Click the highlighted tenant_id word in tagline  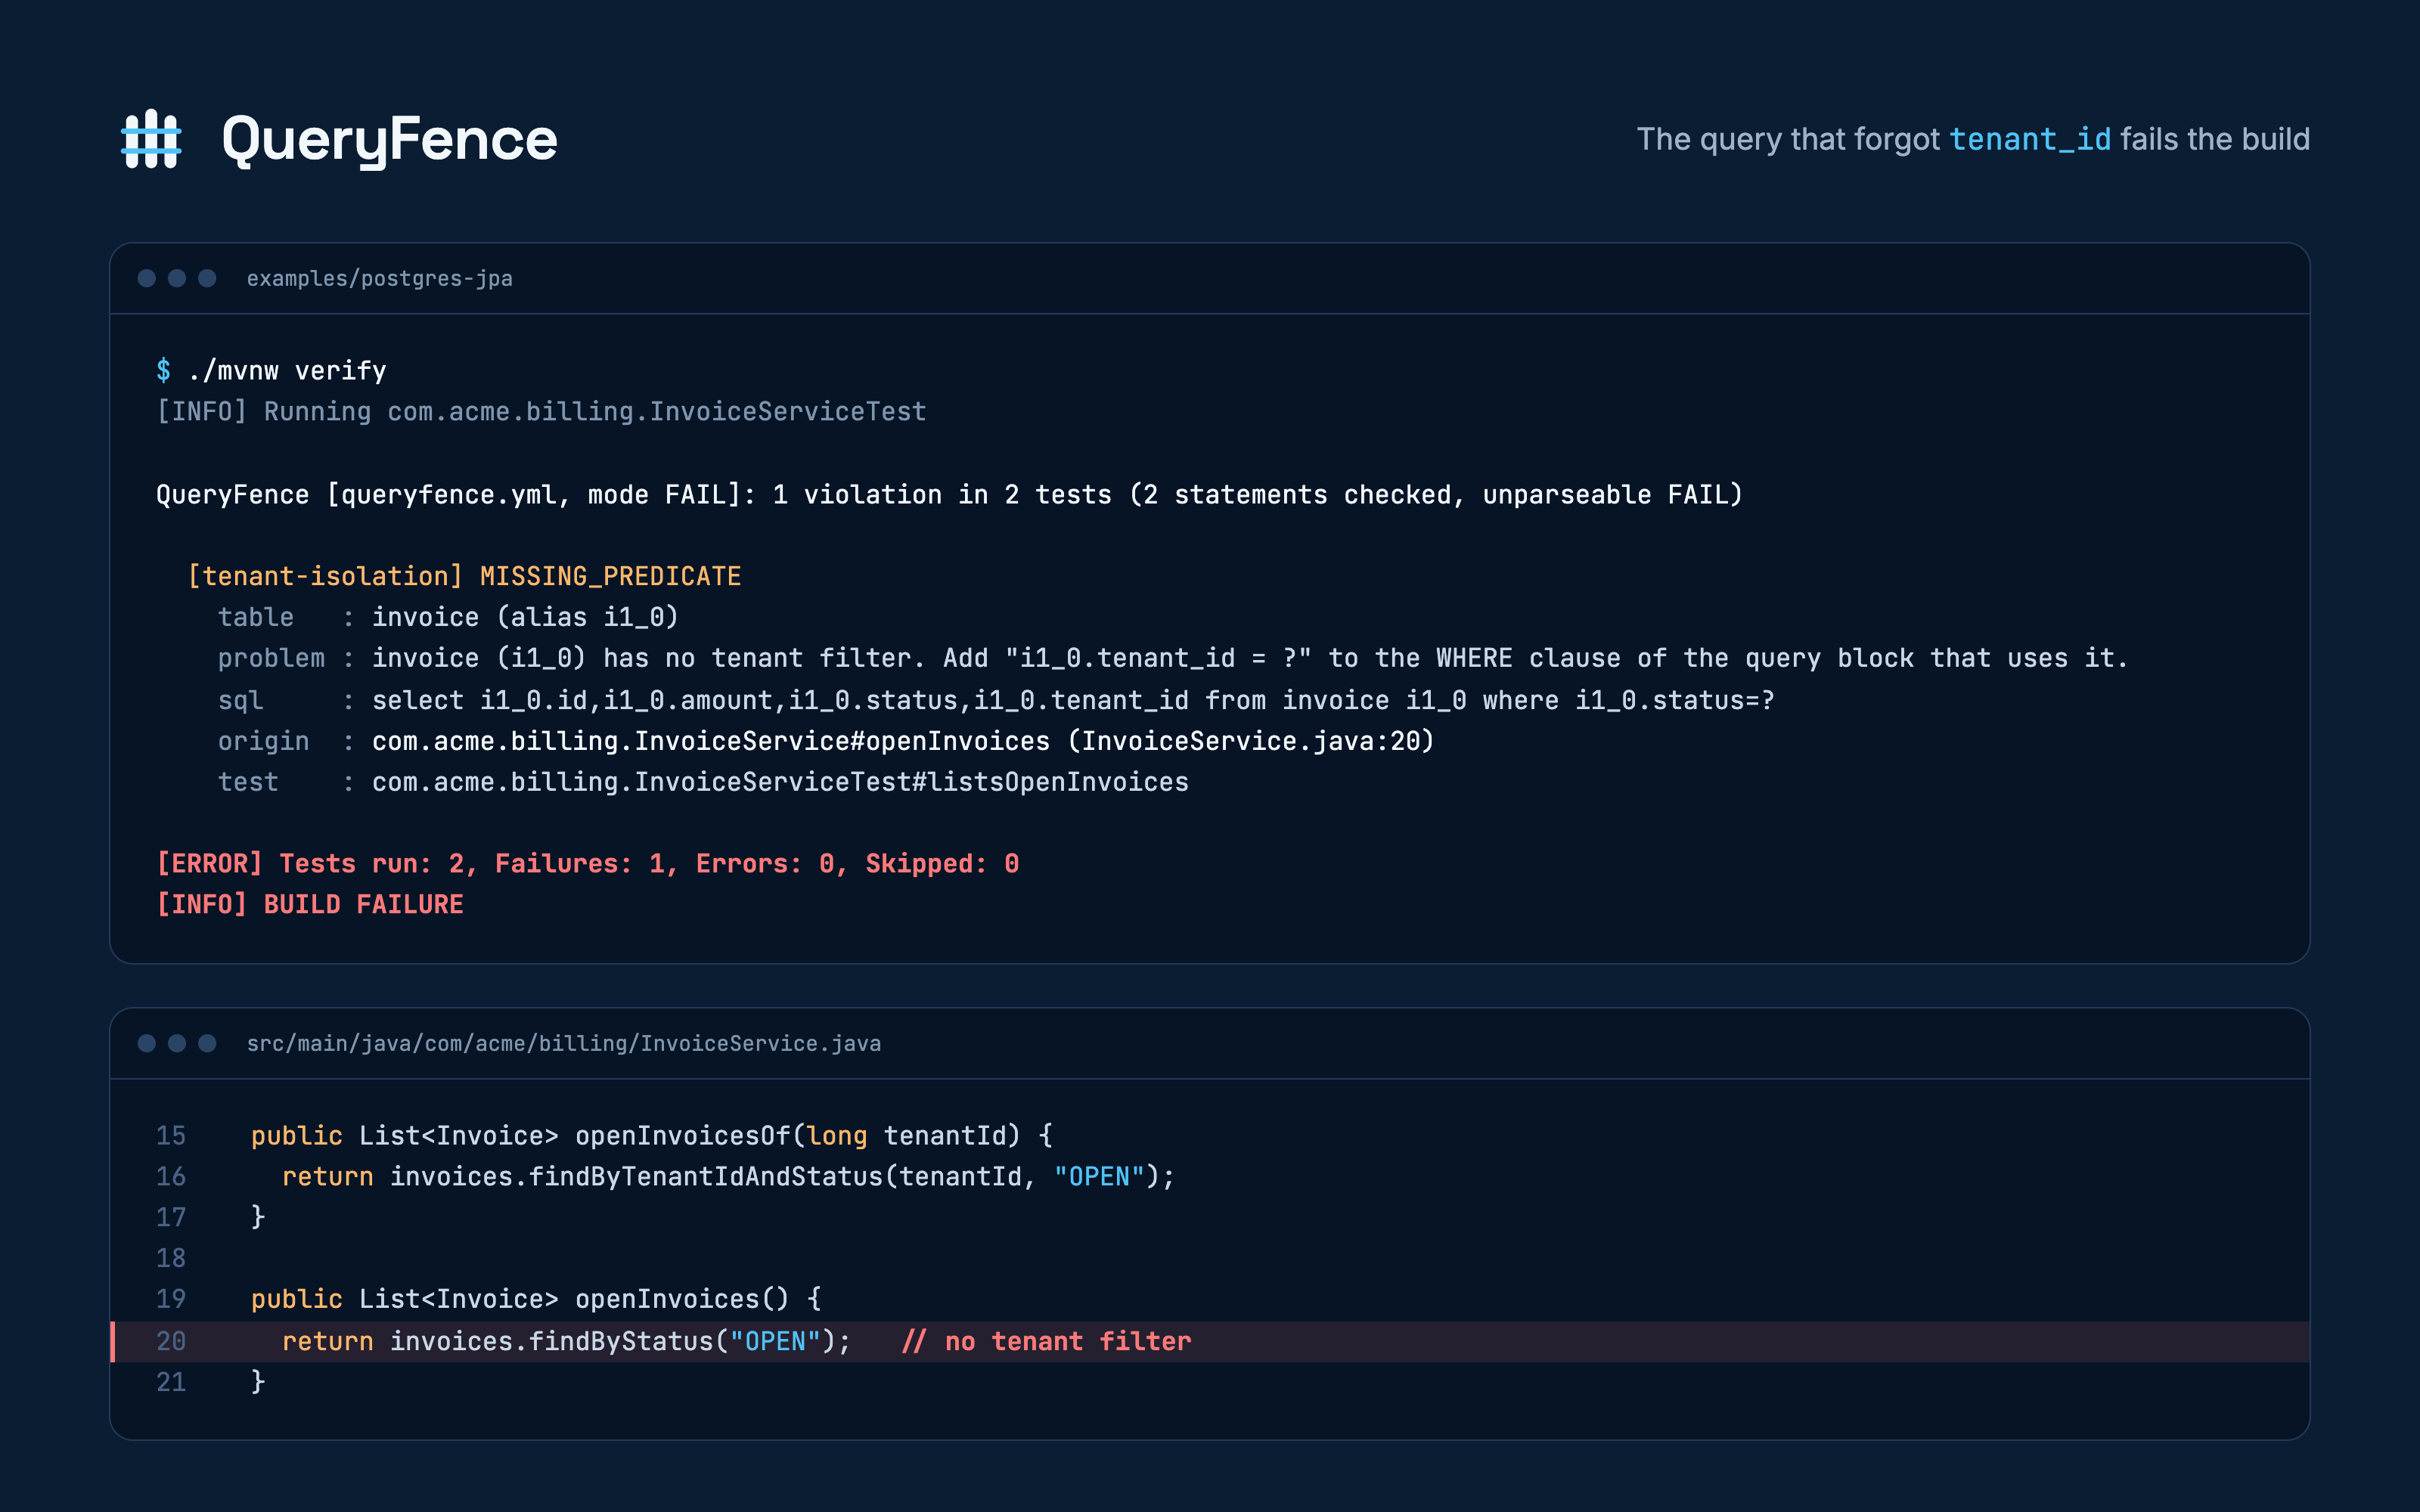[2030, 139]
